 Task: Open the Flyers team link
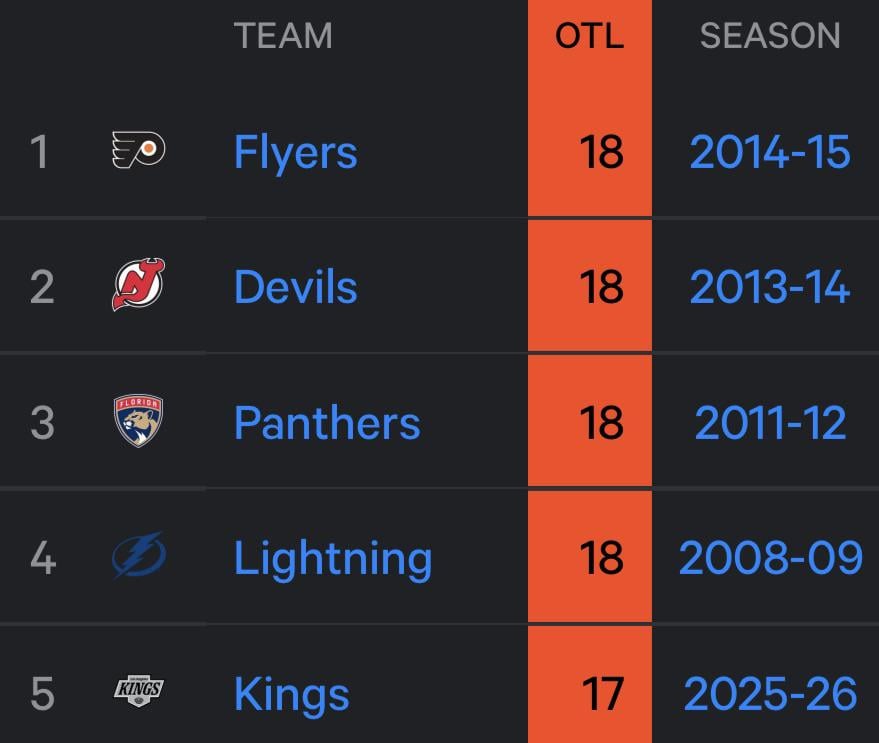pyautogui.click(x=295, y=152)
